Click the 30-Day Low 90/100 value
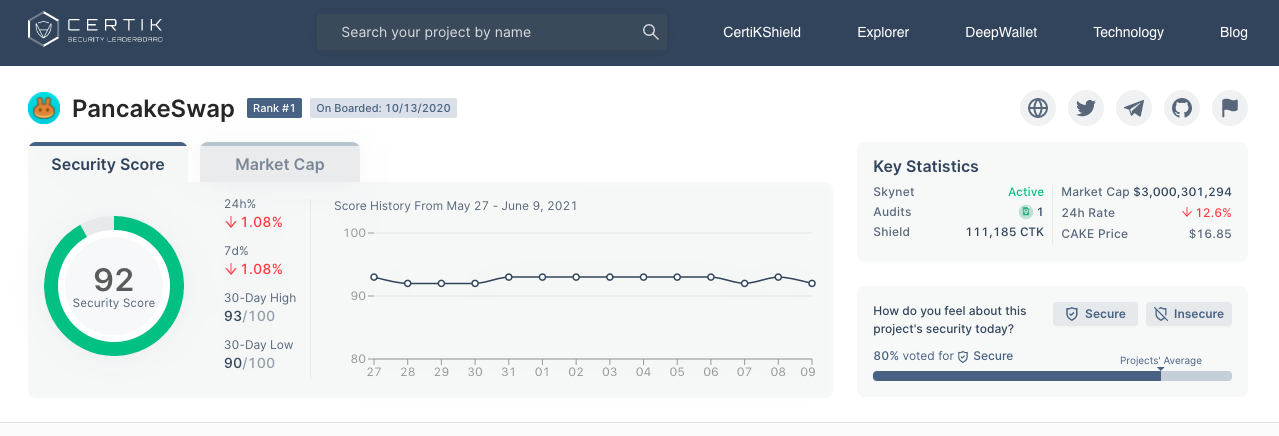The height and width of the screenshot is (436, 1279). [249, 363]
